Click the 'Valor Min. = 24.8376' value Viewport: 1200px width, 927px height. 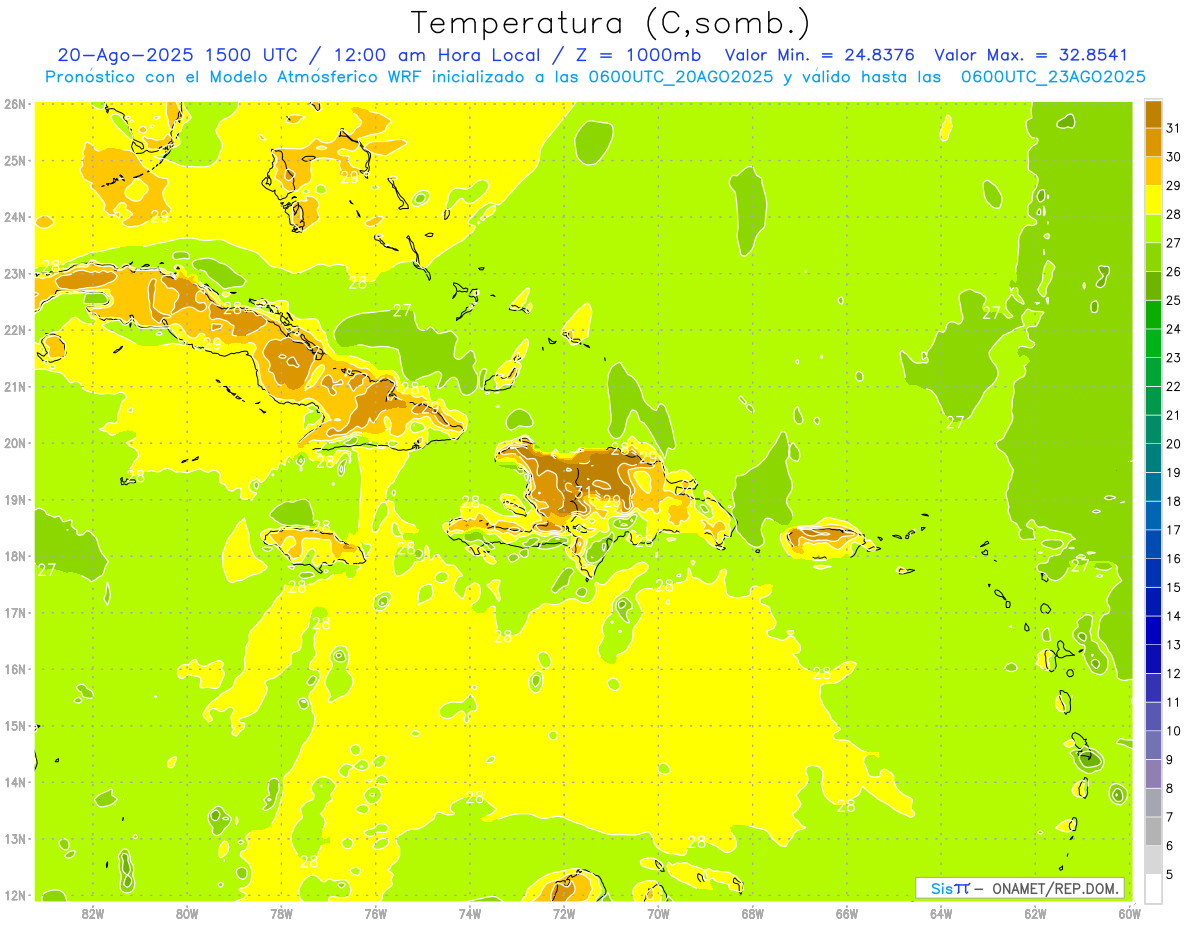(x=819, y=55)
